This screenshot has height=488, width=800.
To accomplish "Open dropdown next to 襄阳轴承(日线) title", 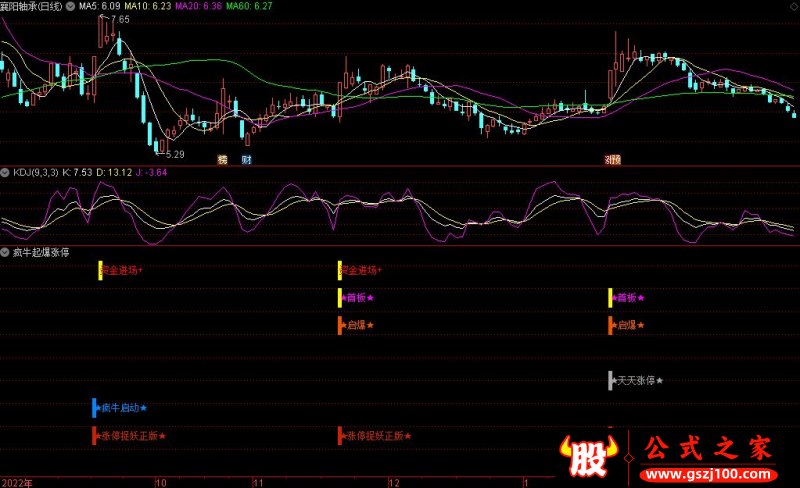I will 68,6.
